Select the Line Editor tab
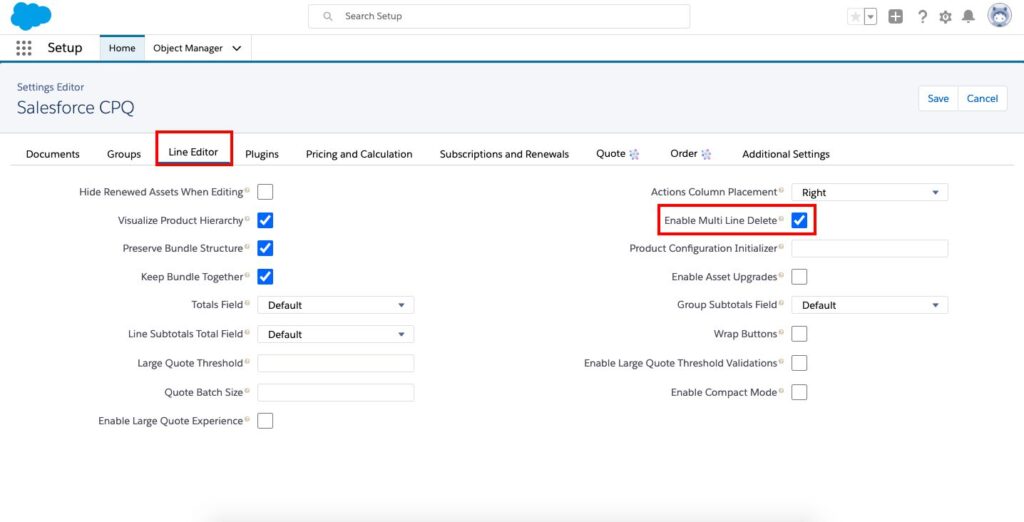The height and width of the screenshot is (522, 1024). (193, 152)
